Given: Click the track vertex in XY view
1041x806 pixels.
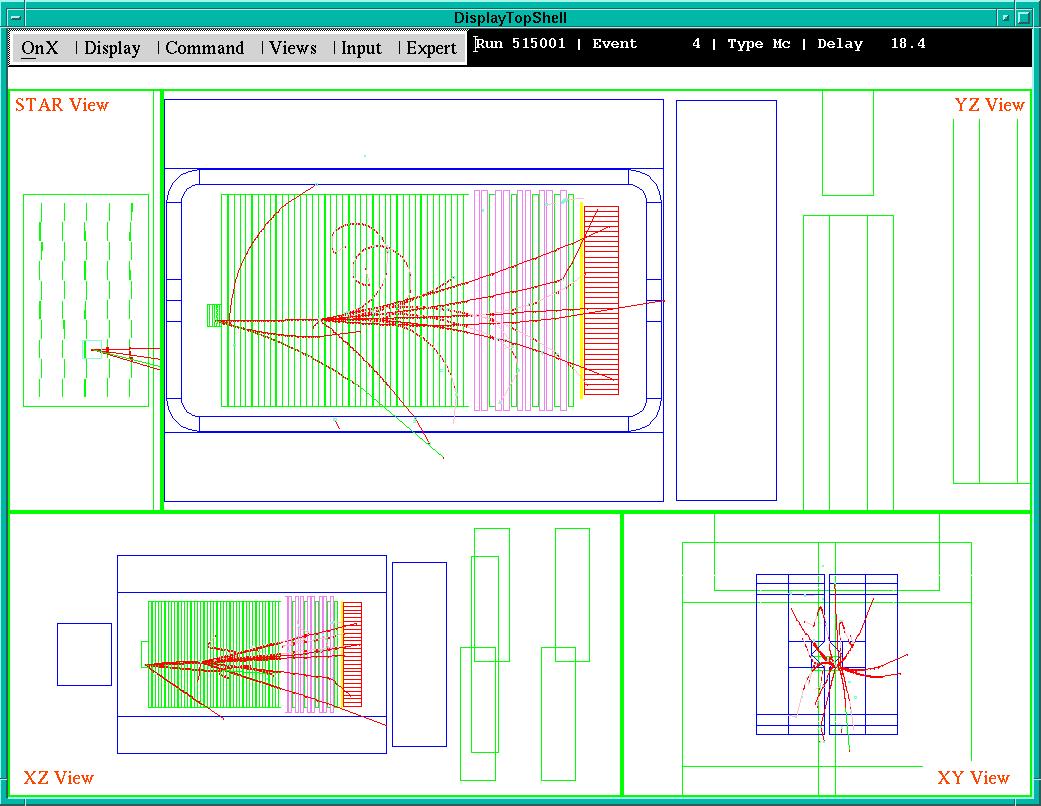Looking at the screenshot, I should click(836, 660).
